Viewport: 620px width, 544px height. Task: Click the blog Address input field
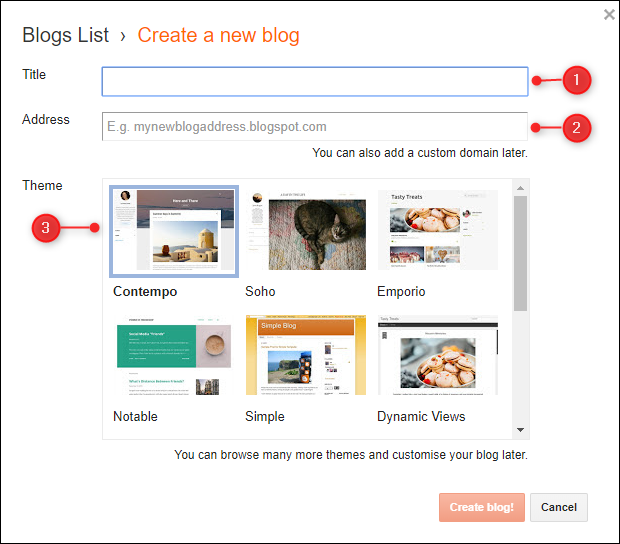[x=314, y=127]
